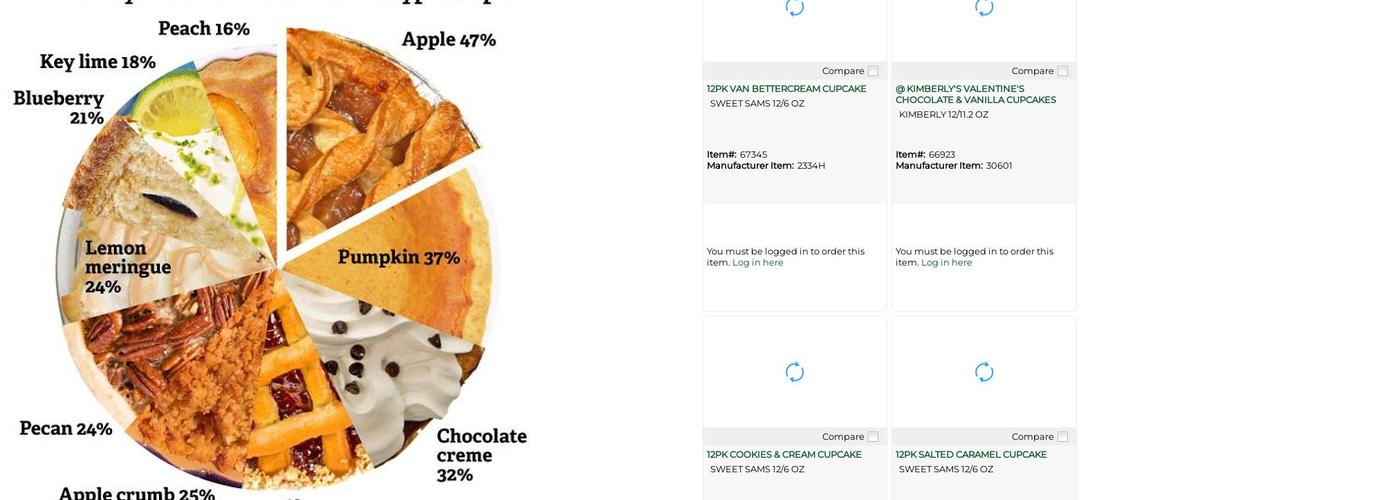Check Compare for 12PK Van Bettercream Cupcake
1400x500 pixels.
click(873, 71)
